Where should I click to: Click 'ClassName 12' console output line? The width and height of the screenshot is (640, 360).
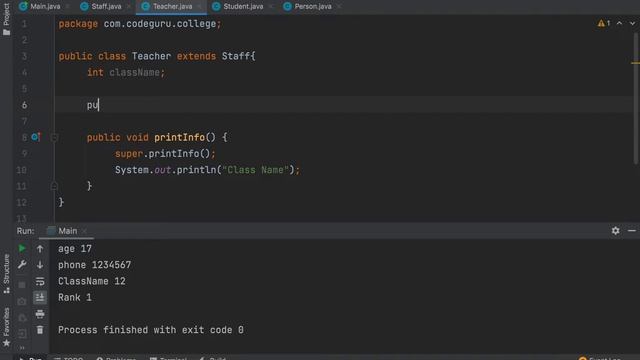coord(91,281)
